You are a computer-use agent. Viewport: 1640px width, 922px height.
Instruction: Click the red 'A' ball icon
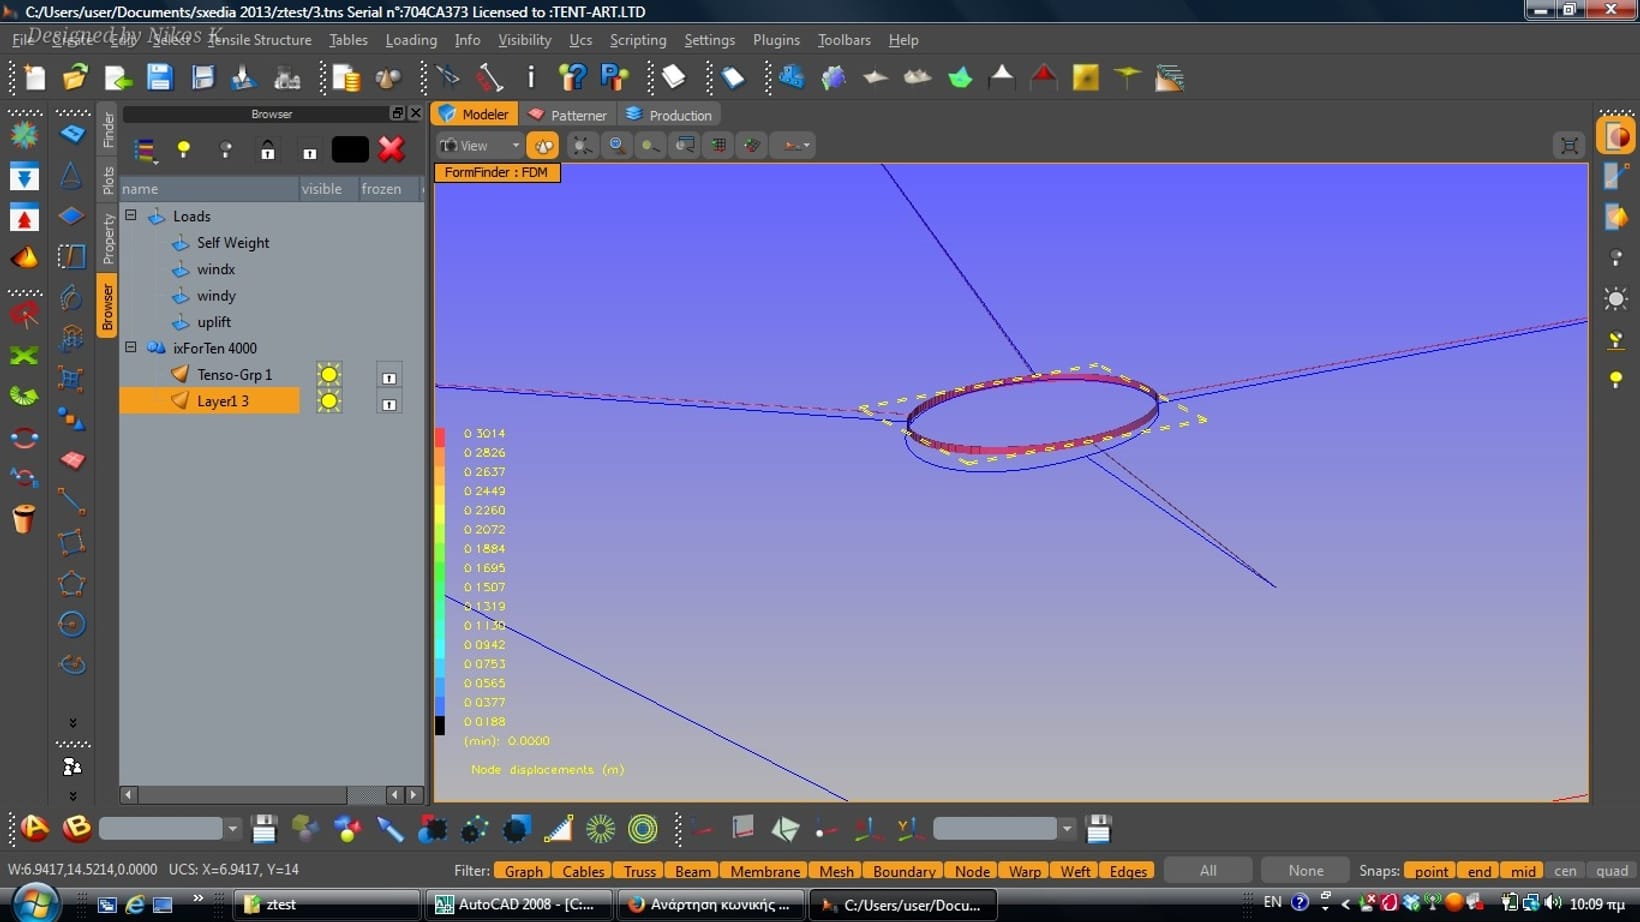(x=35, y=828)
